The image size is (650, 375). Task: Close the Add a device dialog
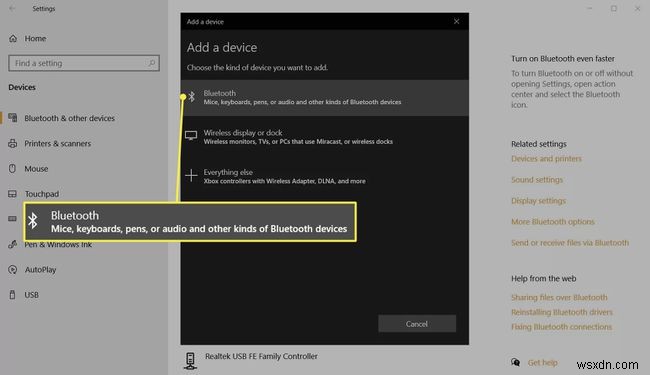(456, 22)
